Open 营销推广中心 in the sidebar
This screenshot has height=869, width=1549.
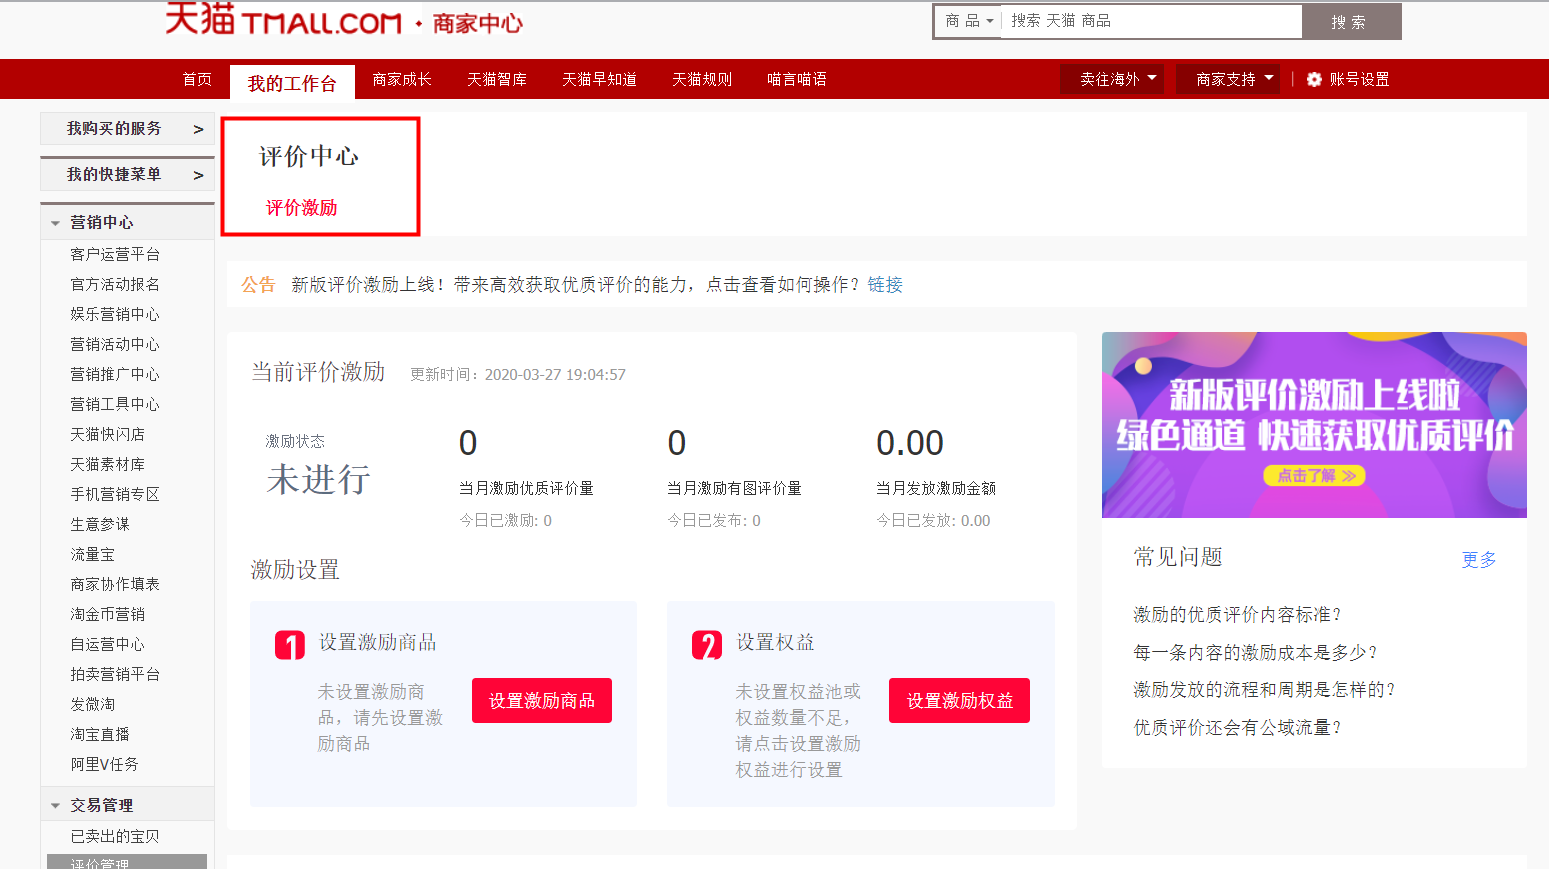coord(115,374)
